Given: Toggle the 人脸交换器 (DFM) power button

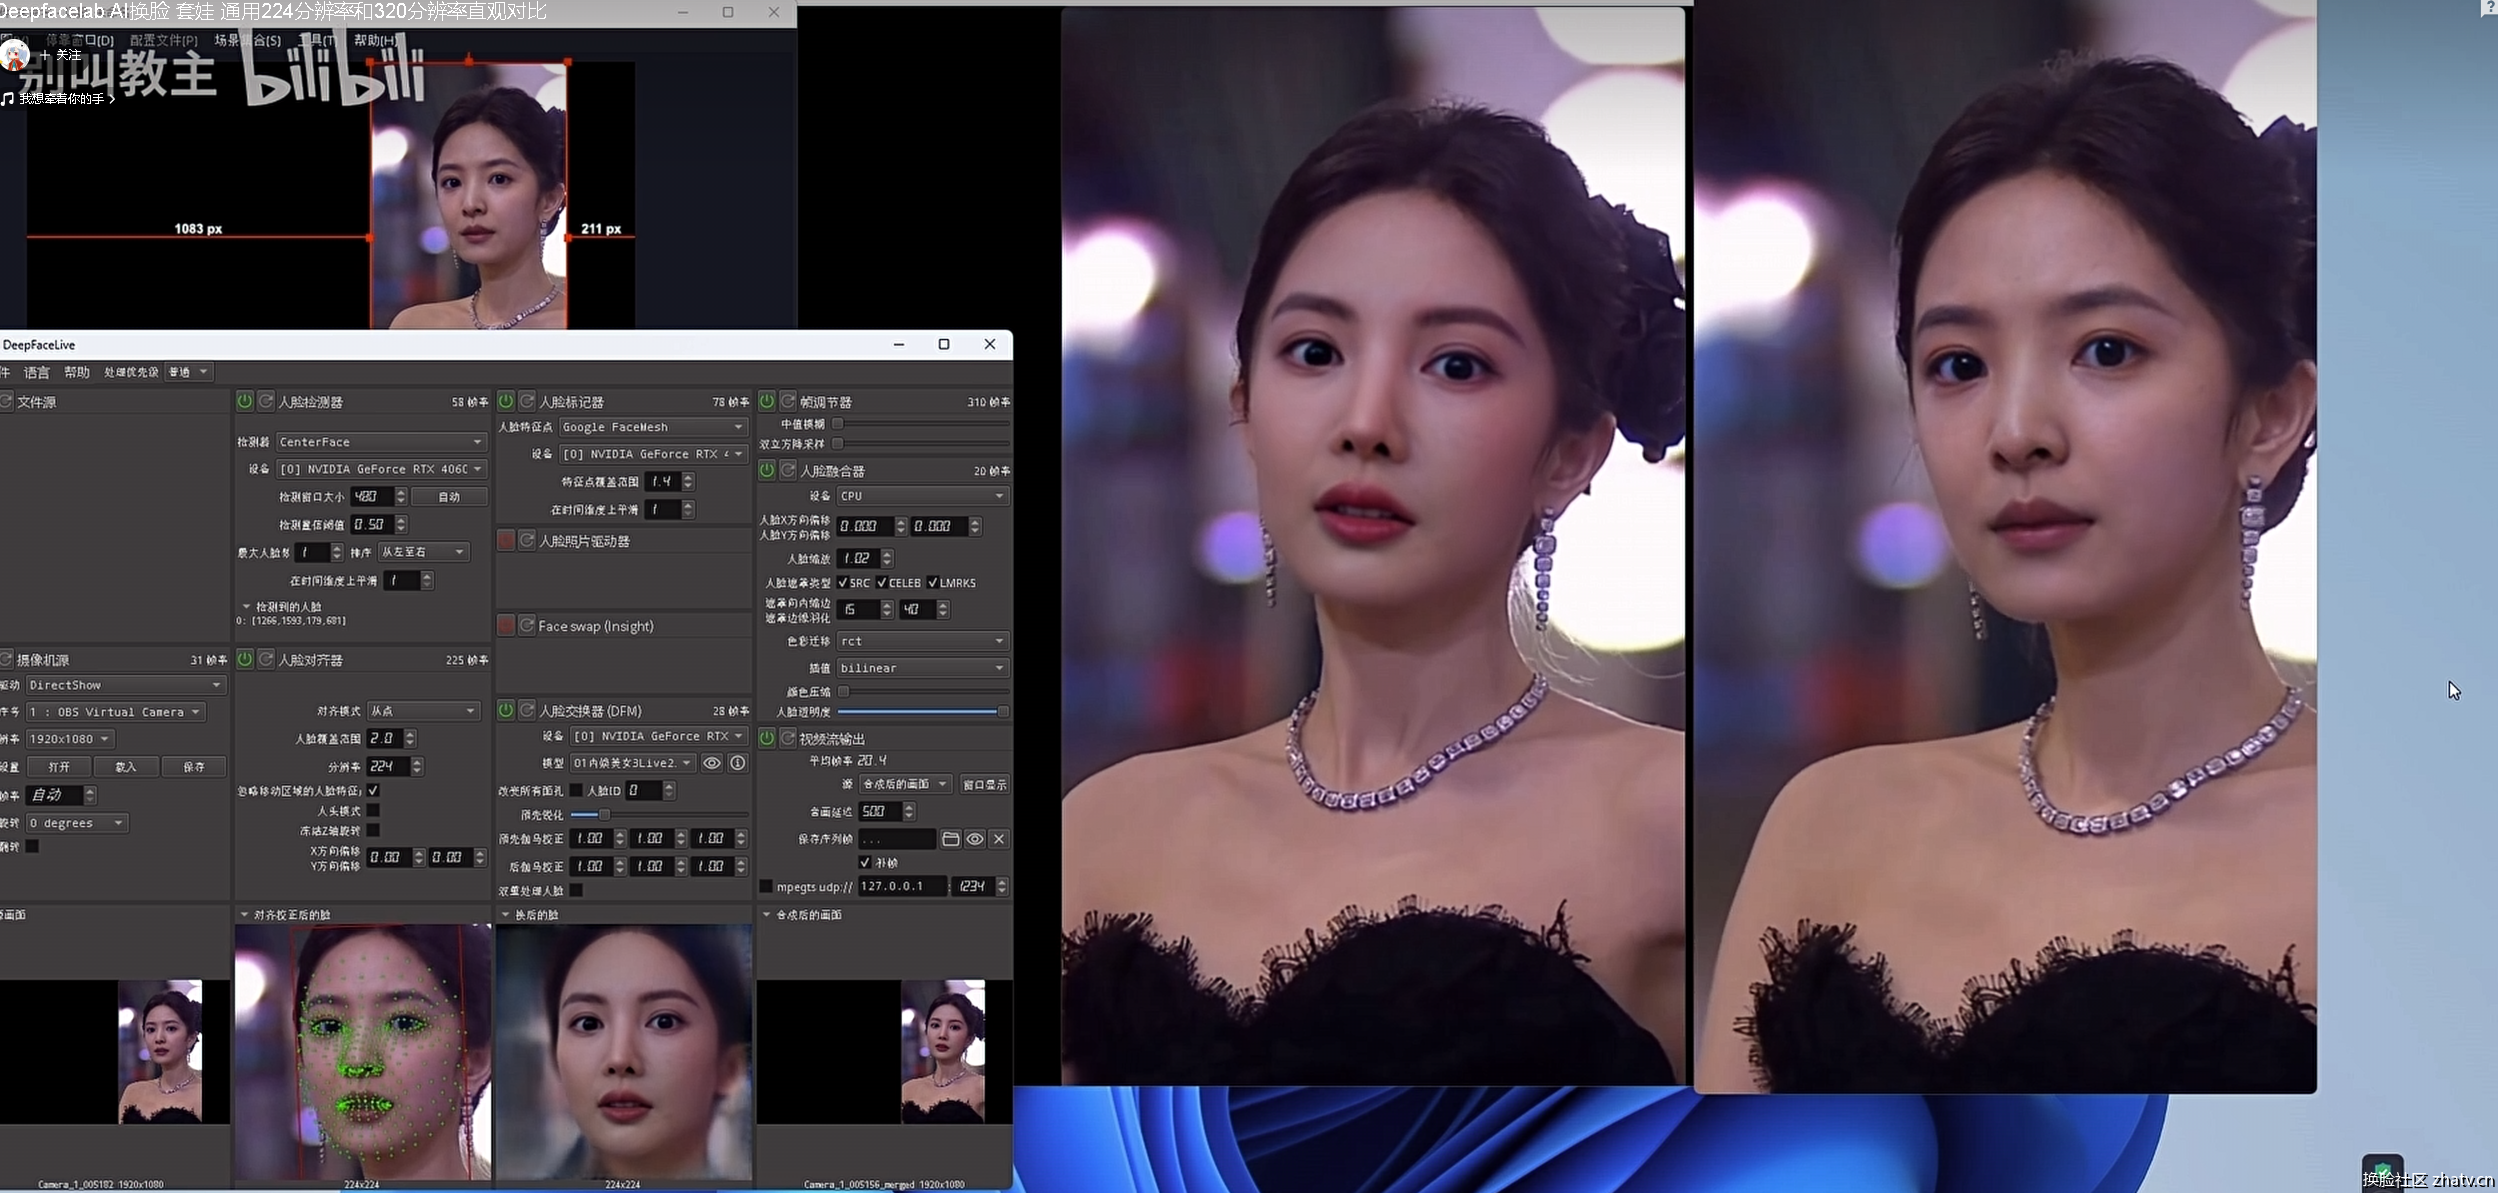Looking at the screenshot, I should (x=506, y=710).
